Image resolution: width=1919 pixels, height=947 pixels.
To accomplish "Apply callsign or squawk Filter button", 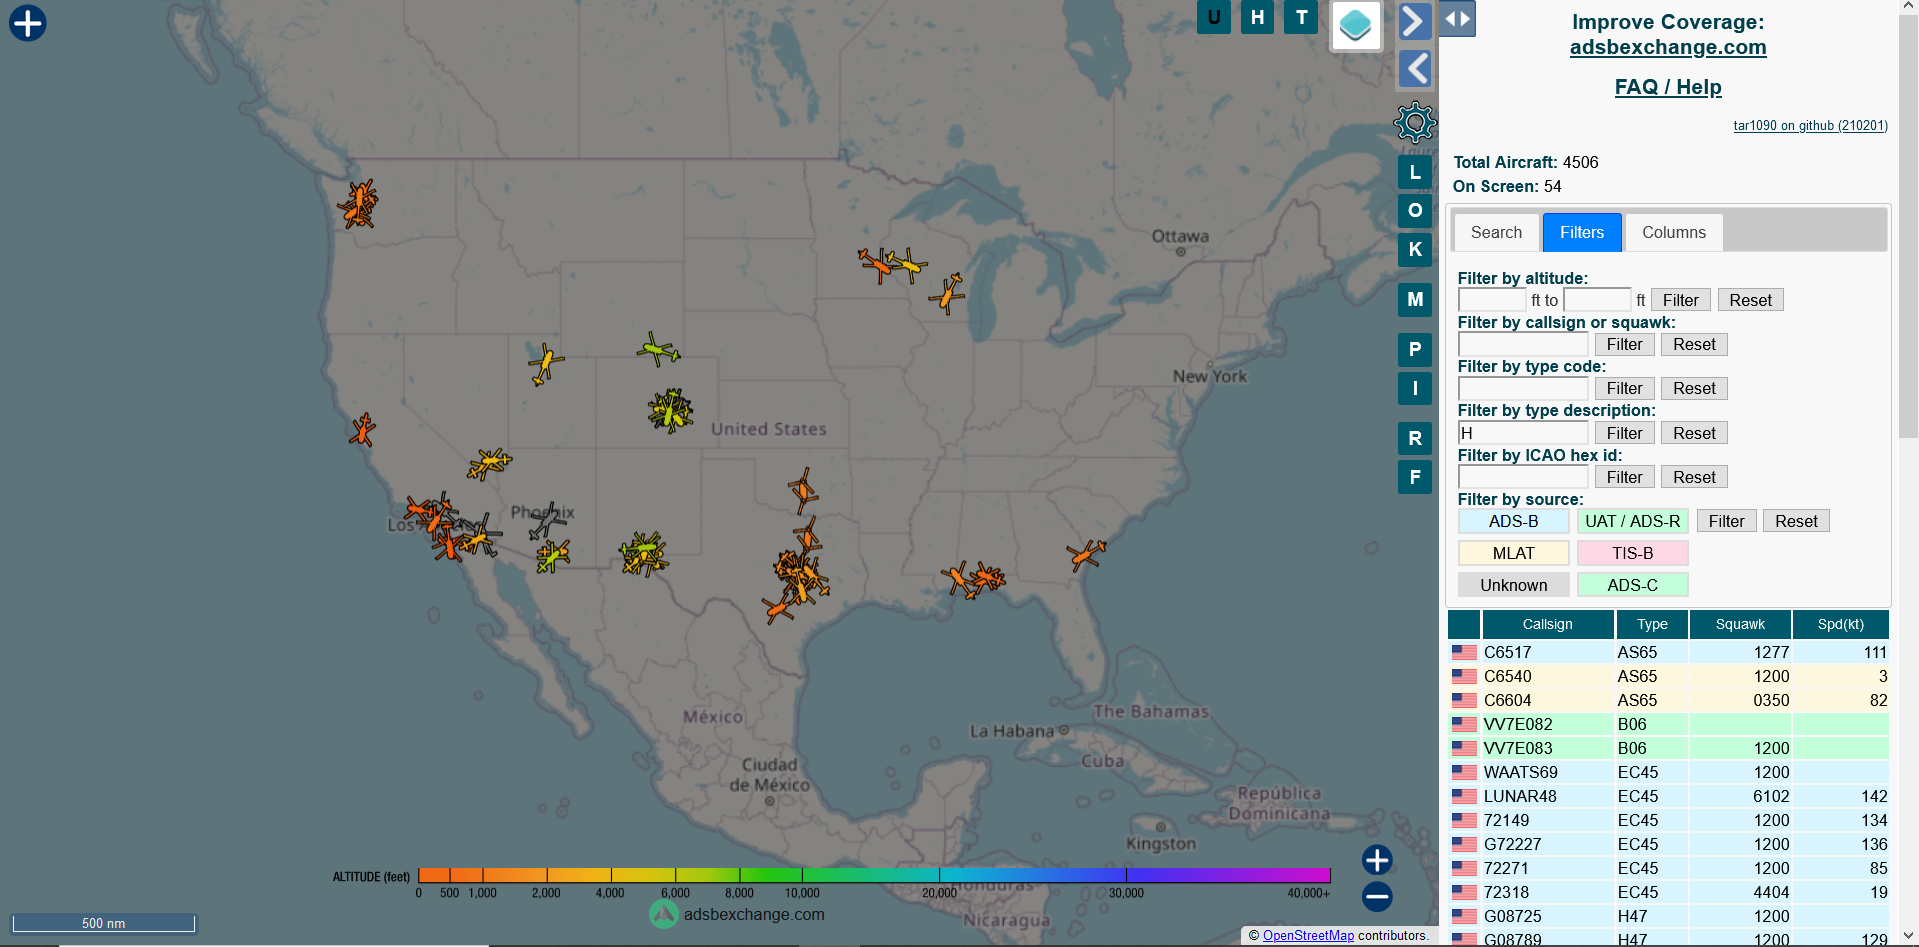I will pos(1624,344).
